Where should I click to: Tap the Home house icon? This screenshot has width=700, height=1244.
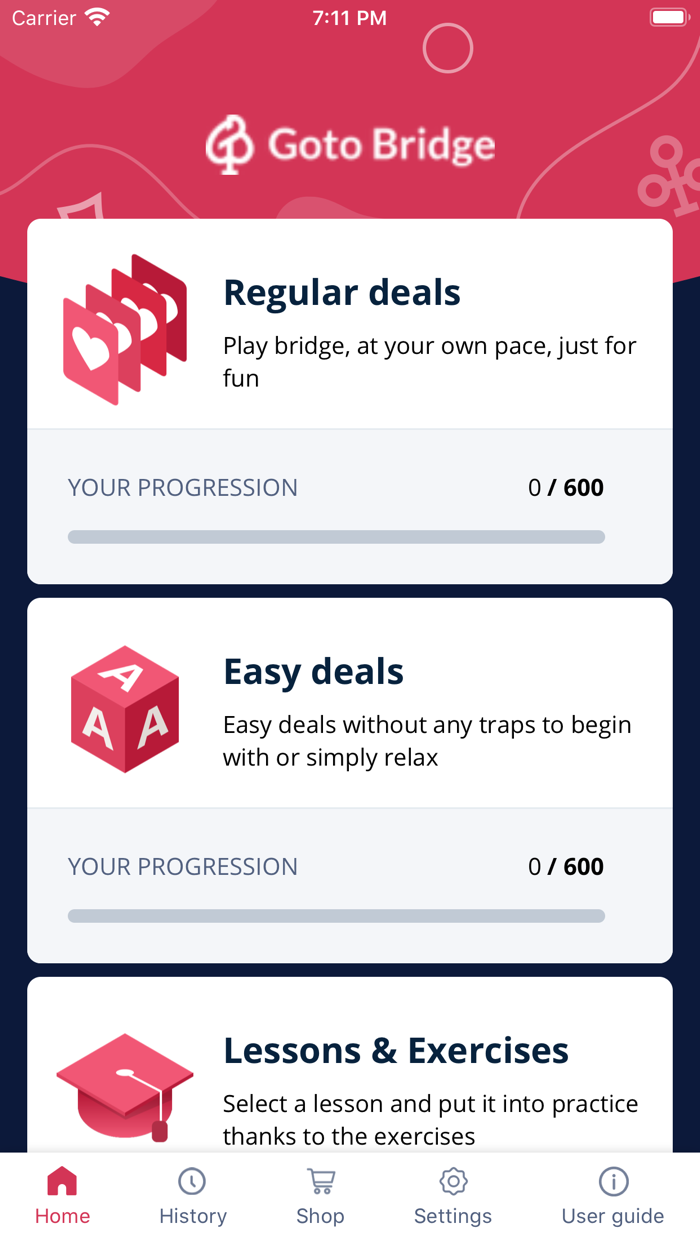(x=62, y=1182)
